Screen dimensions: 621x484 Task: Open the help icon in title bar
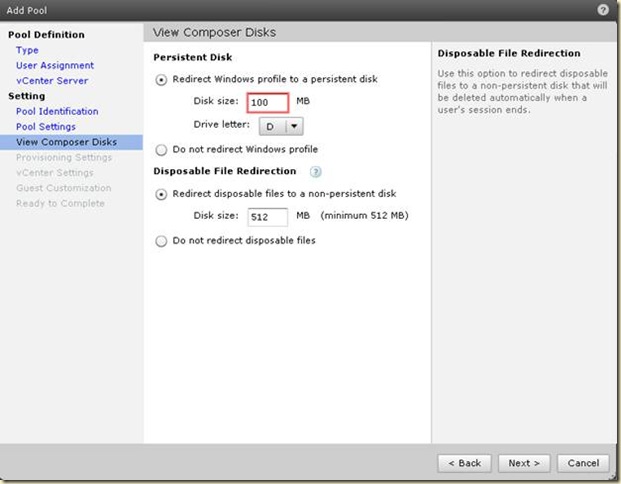(x=603, y=10)
